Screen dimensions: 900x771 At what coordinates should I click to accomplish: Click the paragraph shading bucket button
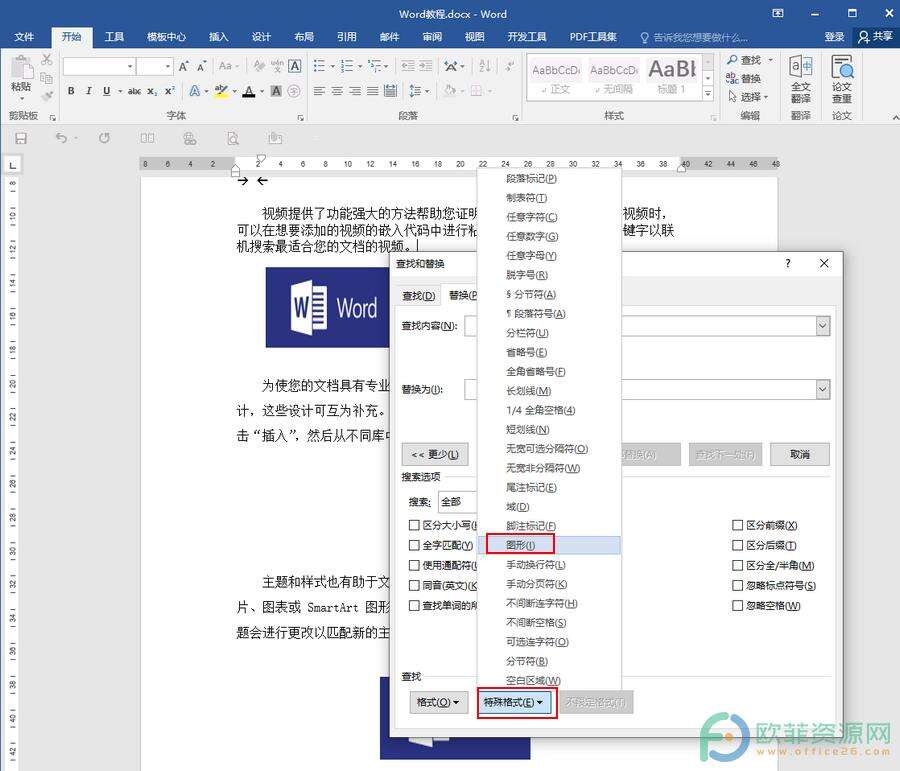tap(451, 91)
